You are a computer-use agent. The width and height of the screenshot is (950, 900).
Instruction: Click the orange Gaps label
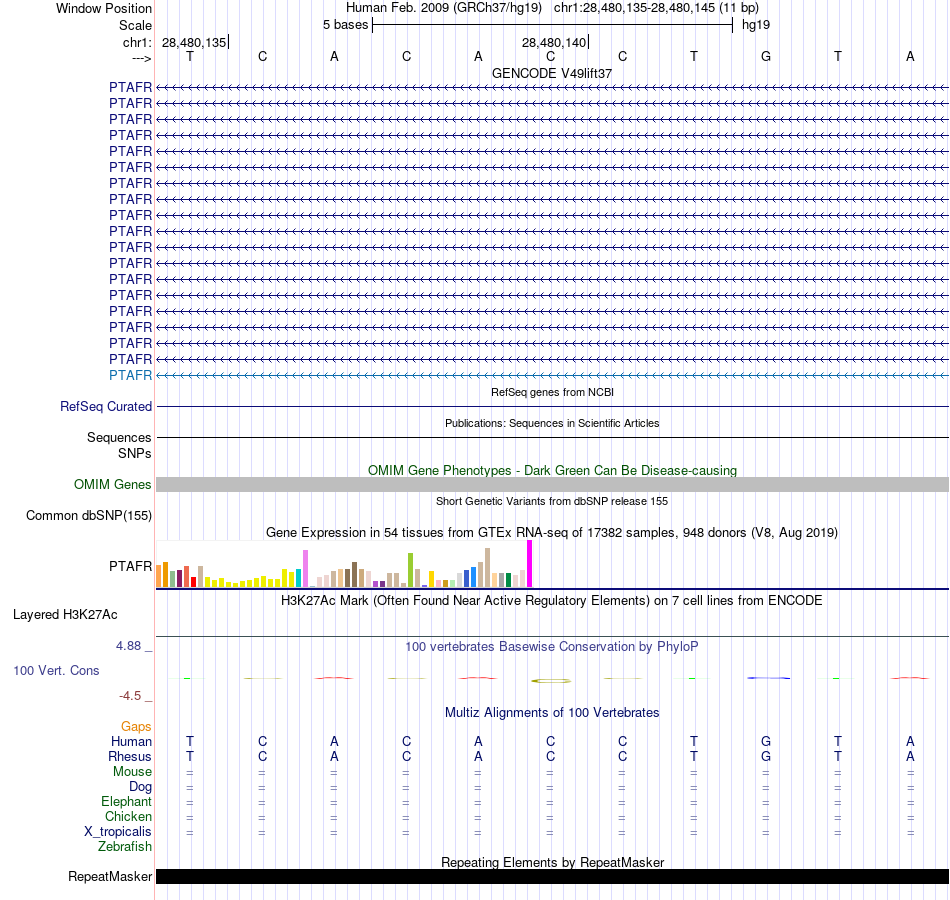point(136,726)
